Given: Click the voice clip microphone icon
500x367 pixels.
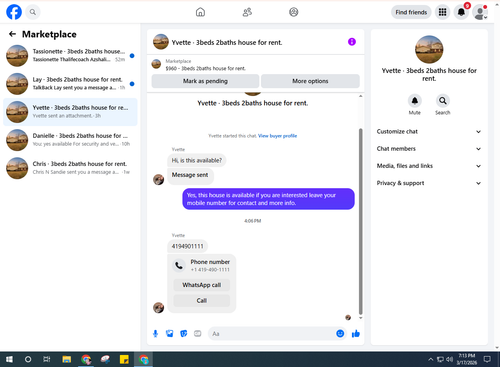Looking at the screenshot, I should pyautogui.click(x=155, y=334).
